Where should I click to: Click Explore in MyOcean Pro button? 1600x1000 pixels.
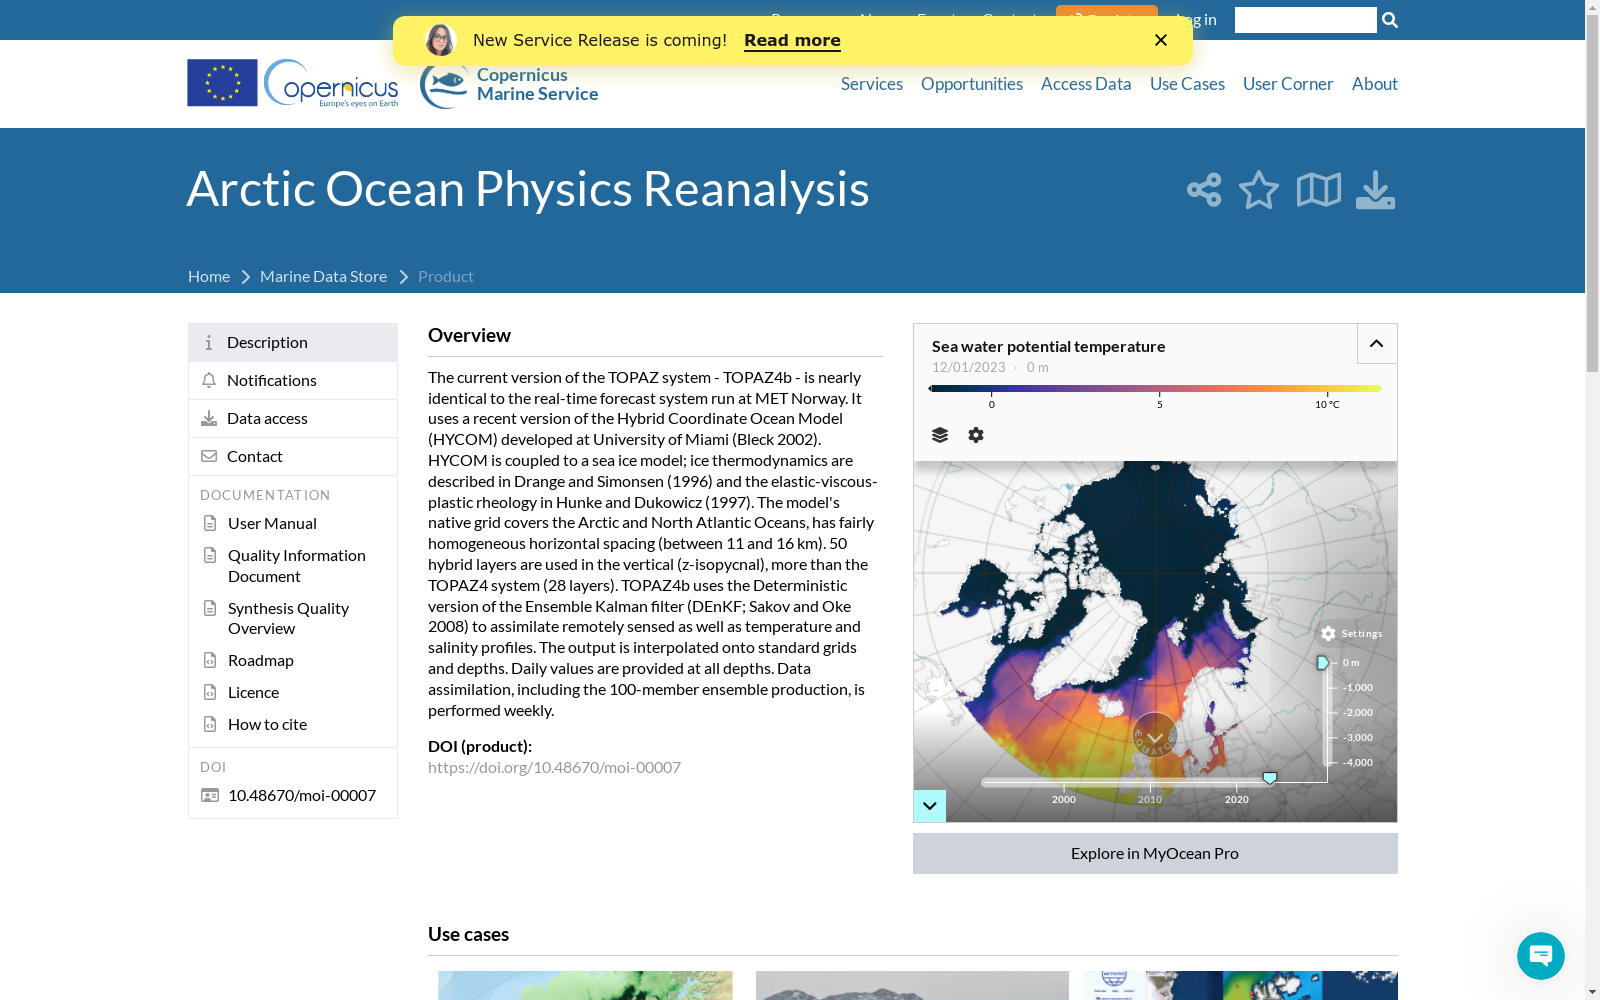tap(1155, 853)
